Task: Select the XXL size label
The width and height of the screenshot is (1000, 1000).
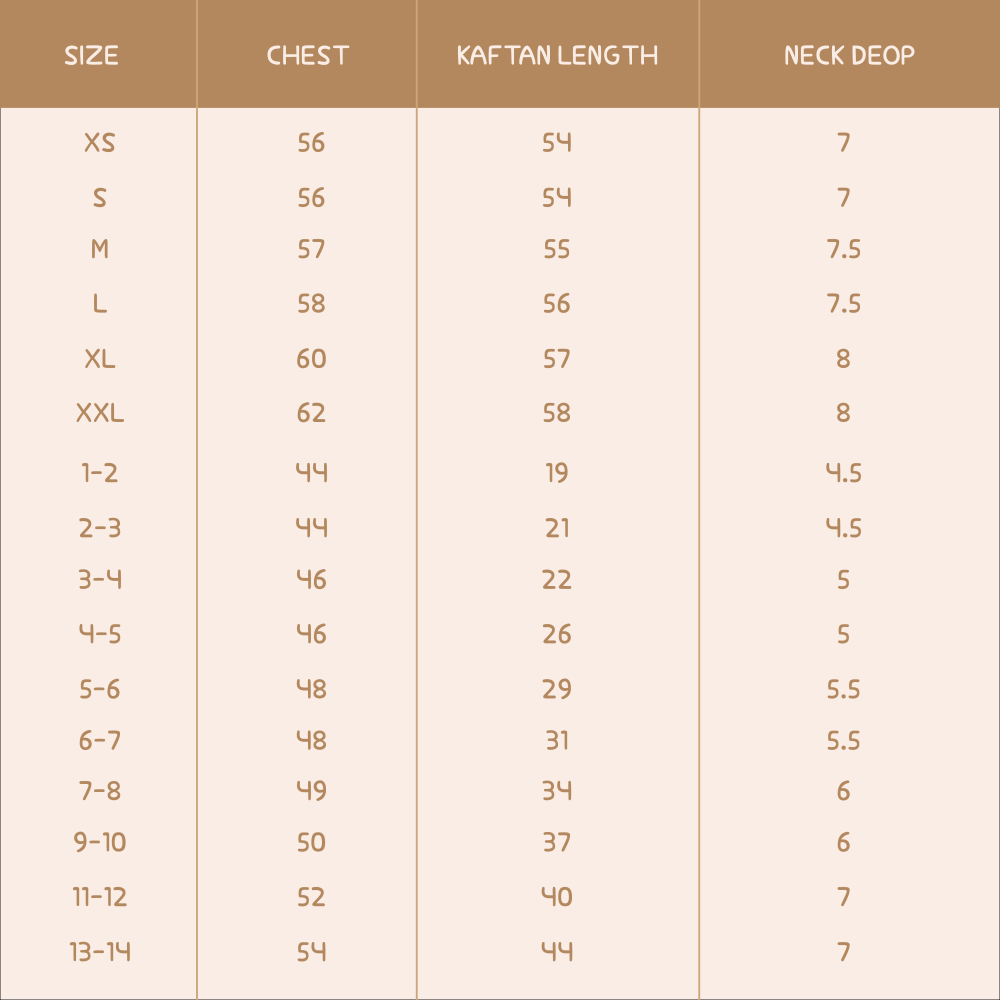Action: click(x=100, y=412)
